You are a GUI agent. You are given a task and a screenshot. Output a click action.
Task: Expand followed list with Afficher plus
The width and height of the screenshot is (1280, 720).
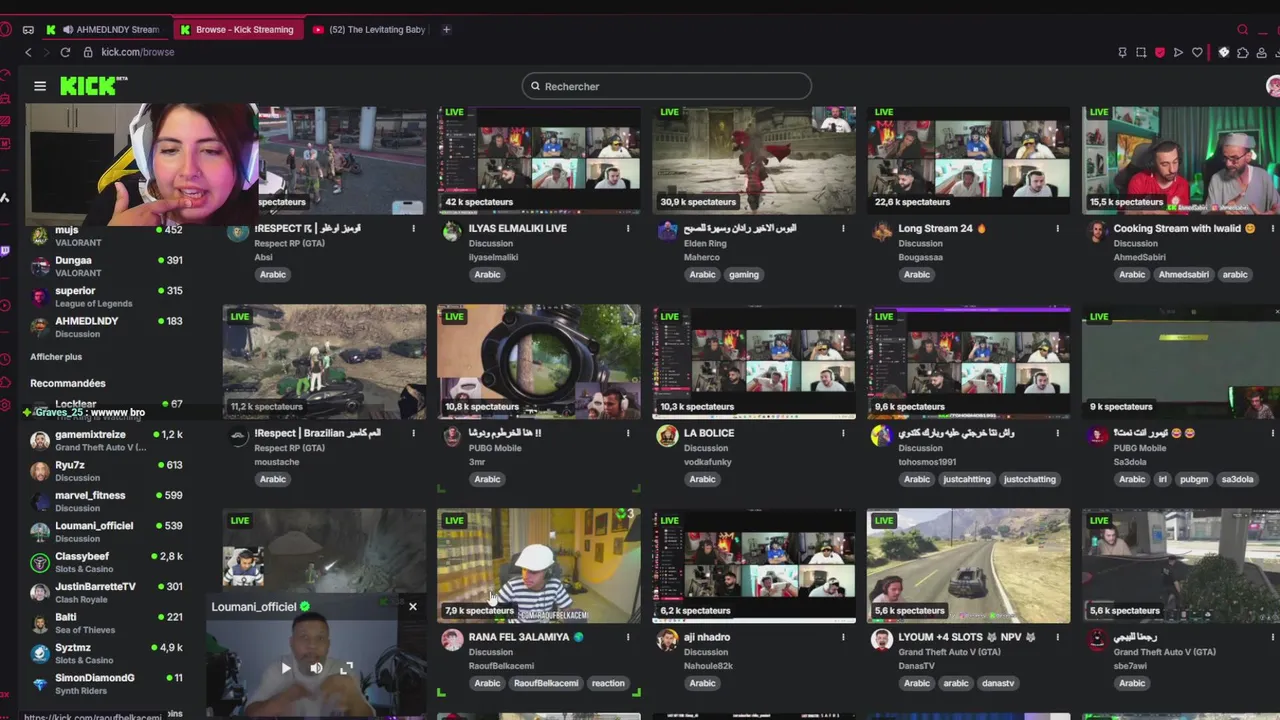[56, 357]
